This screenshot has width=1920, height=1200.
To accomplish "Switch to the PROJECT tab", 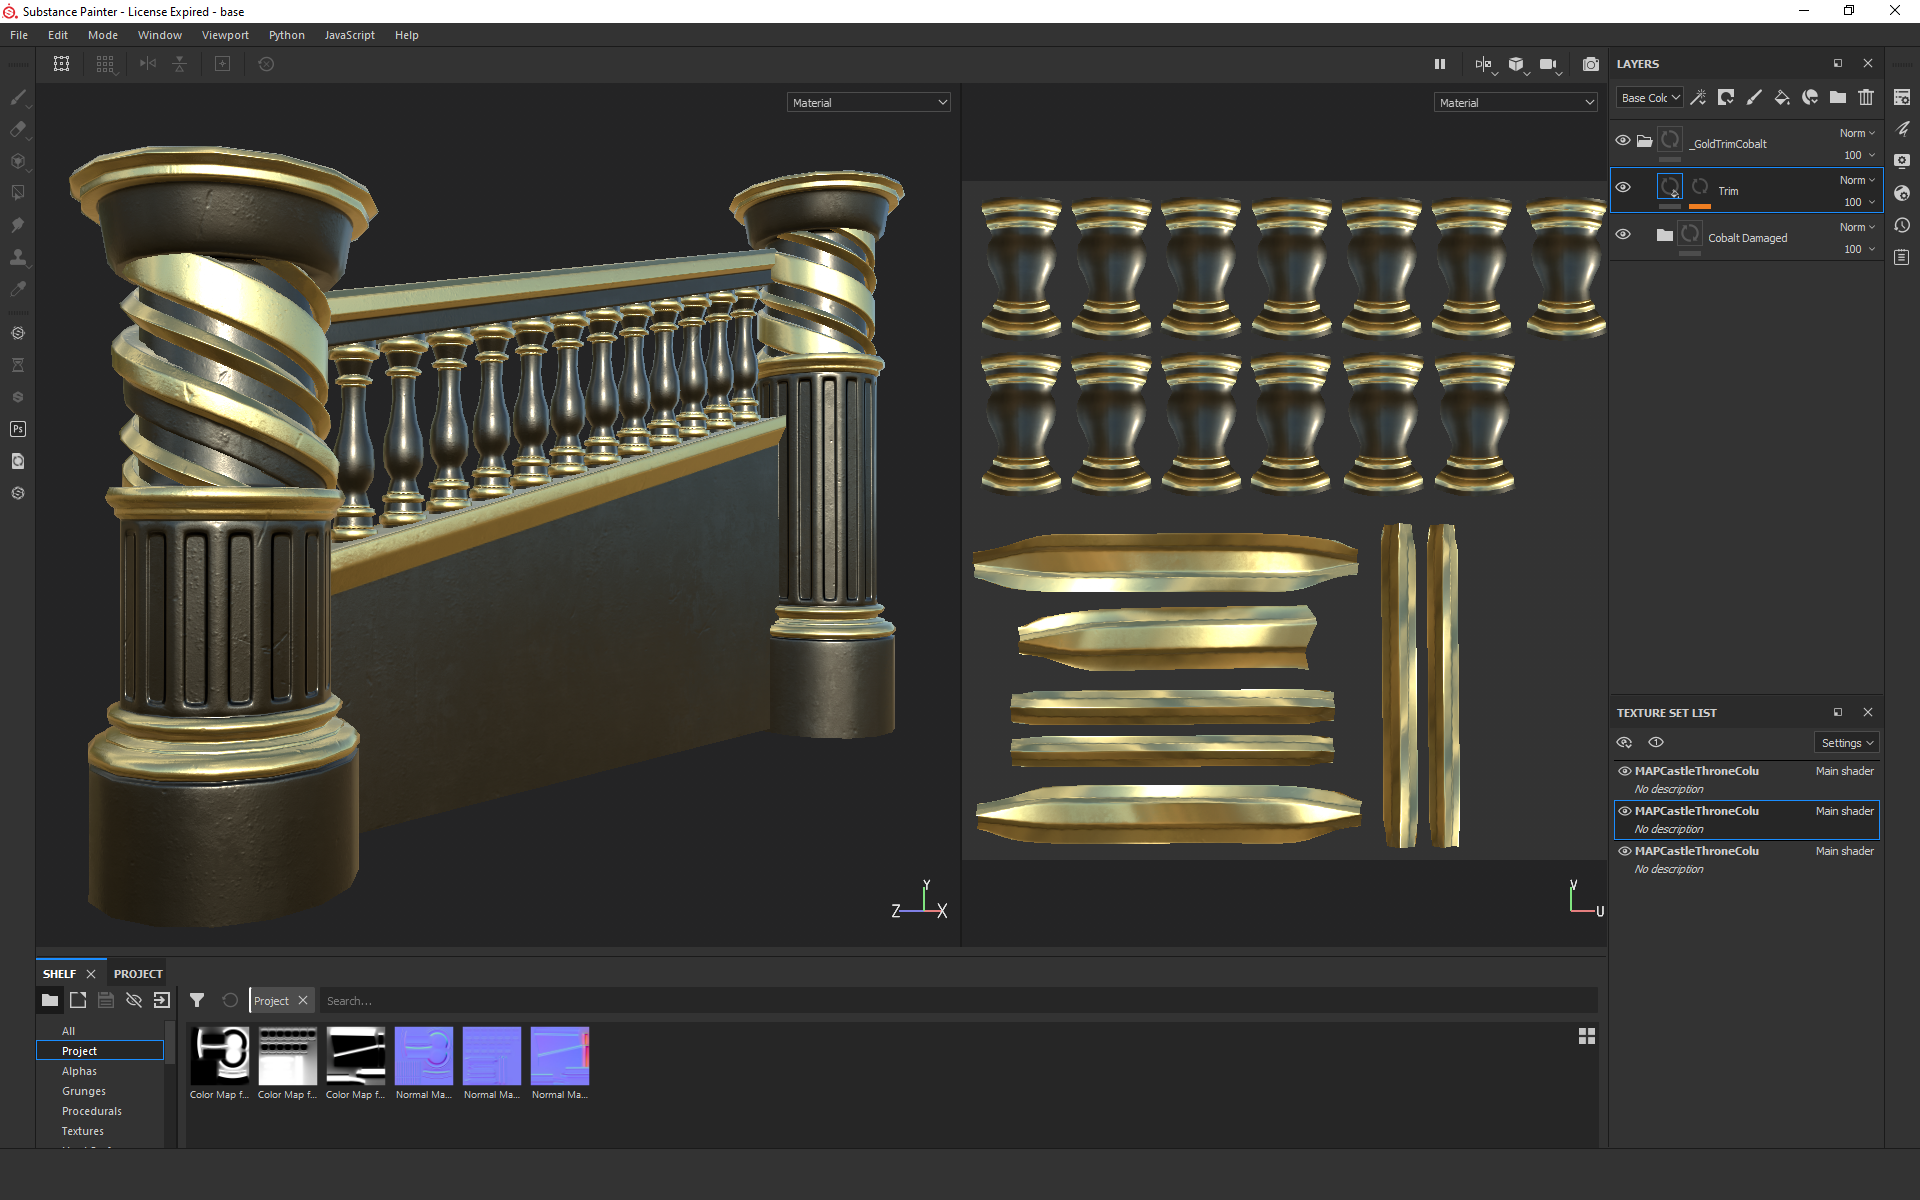I will (x=138, y=973).
